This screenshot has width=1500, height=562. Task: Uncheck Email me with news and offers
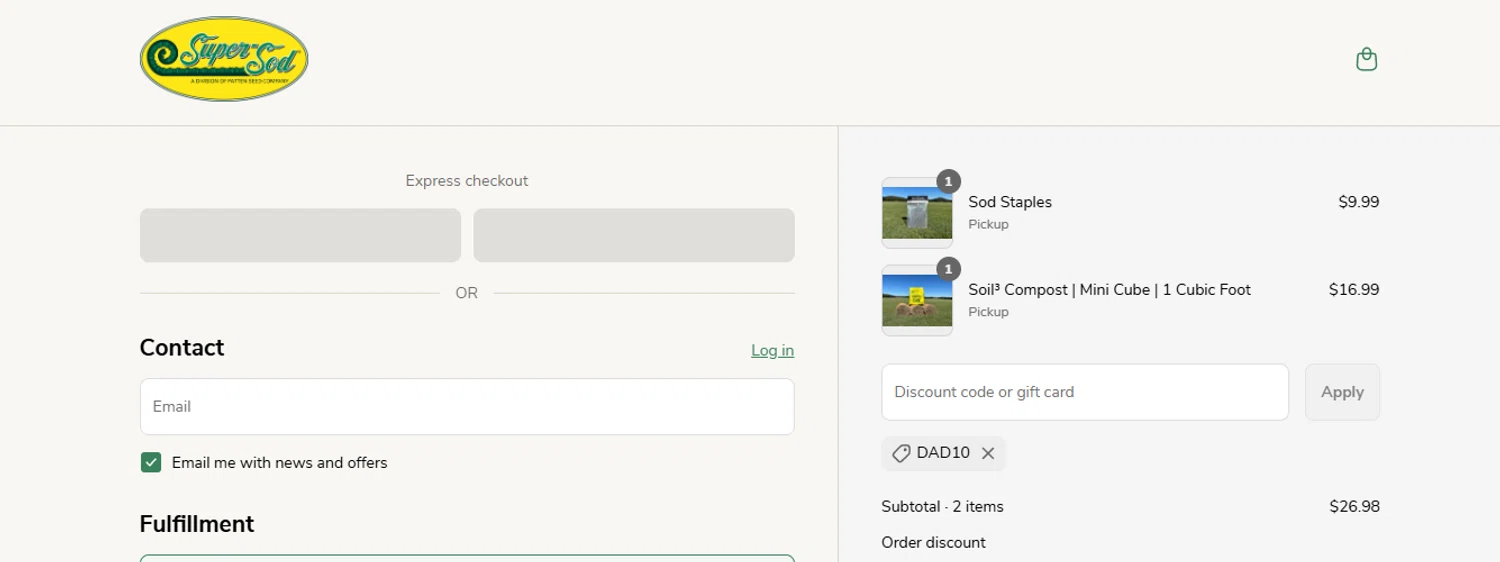coord(151,462)
